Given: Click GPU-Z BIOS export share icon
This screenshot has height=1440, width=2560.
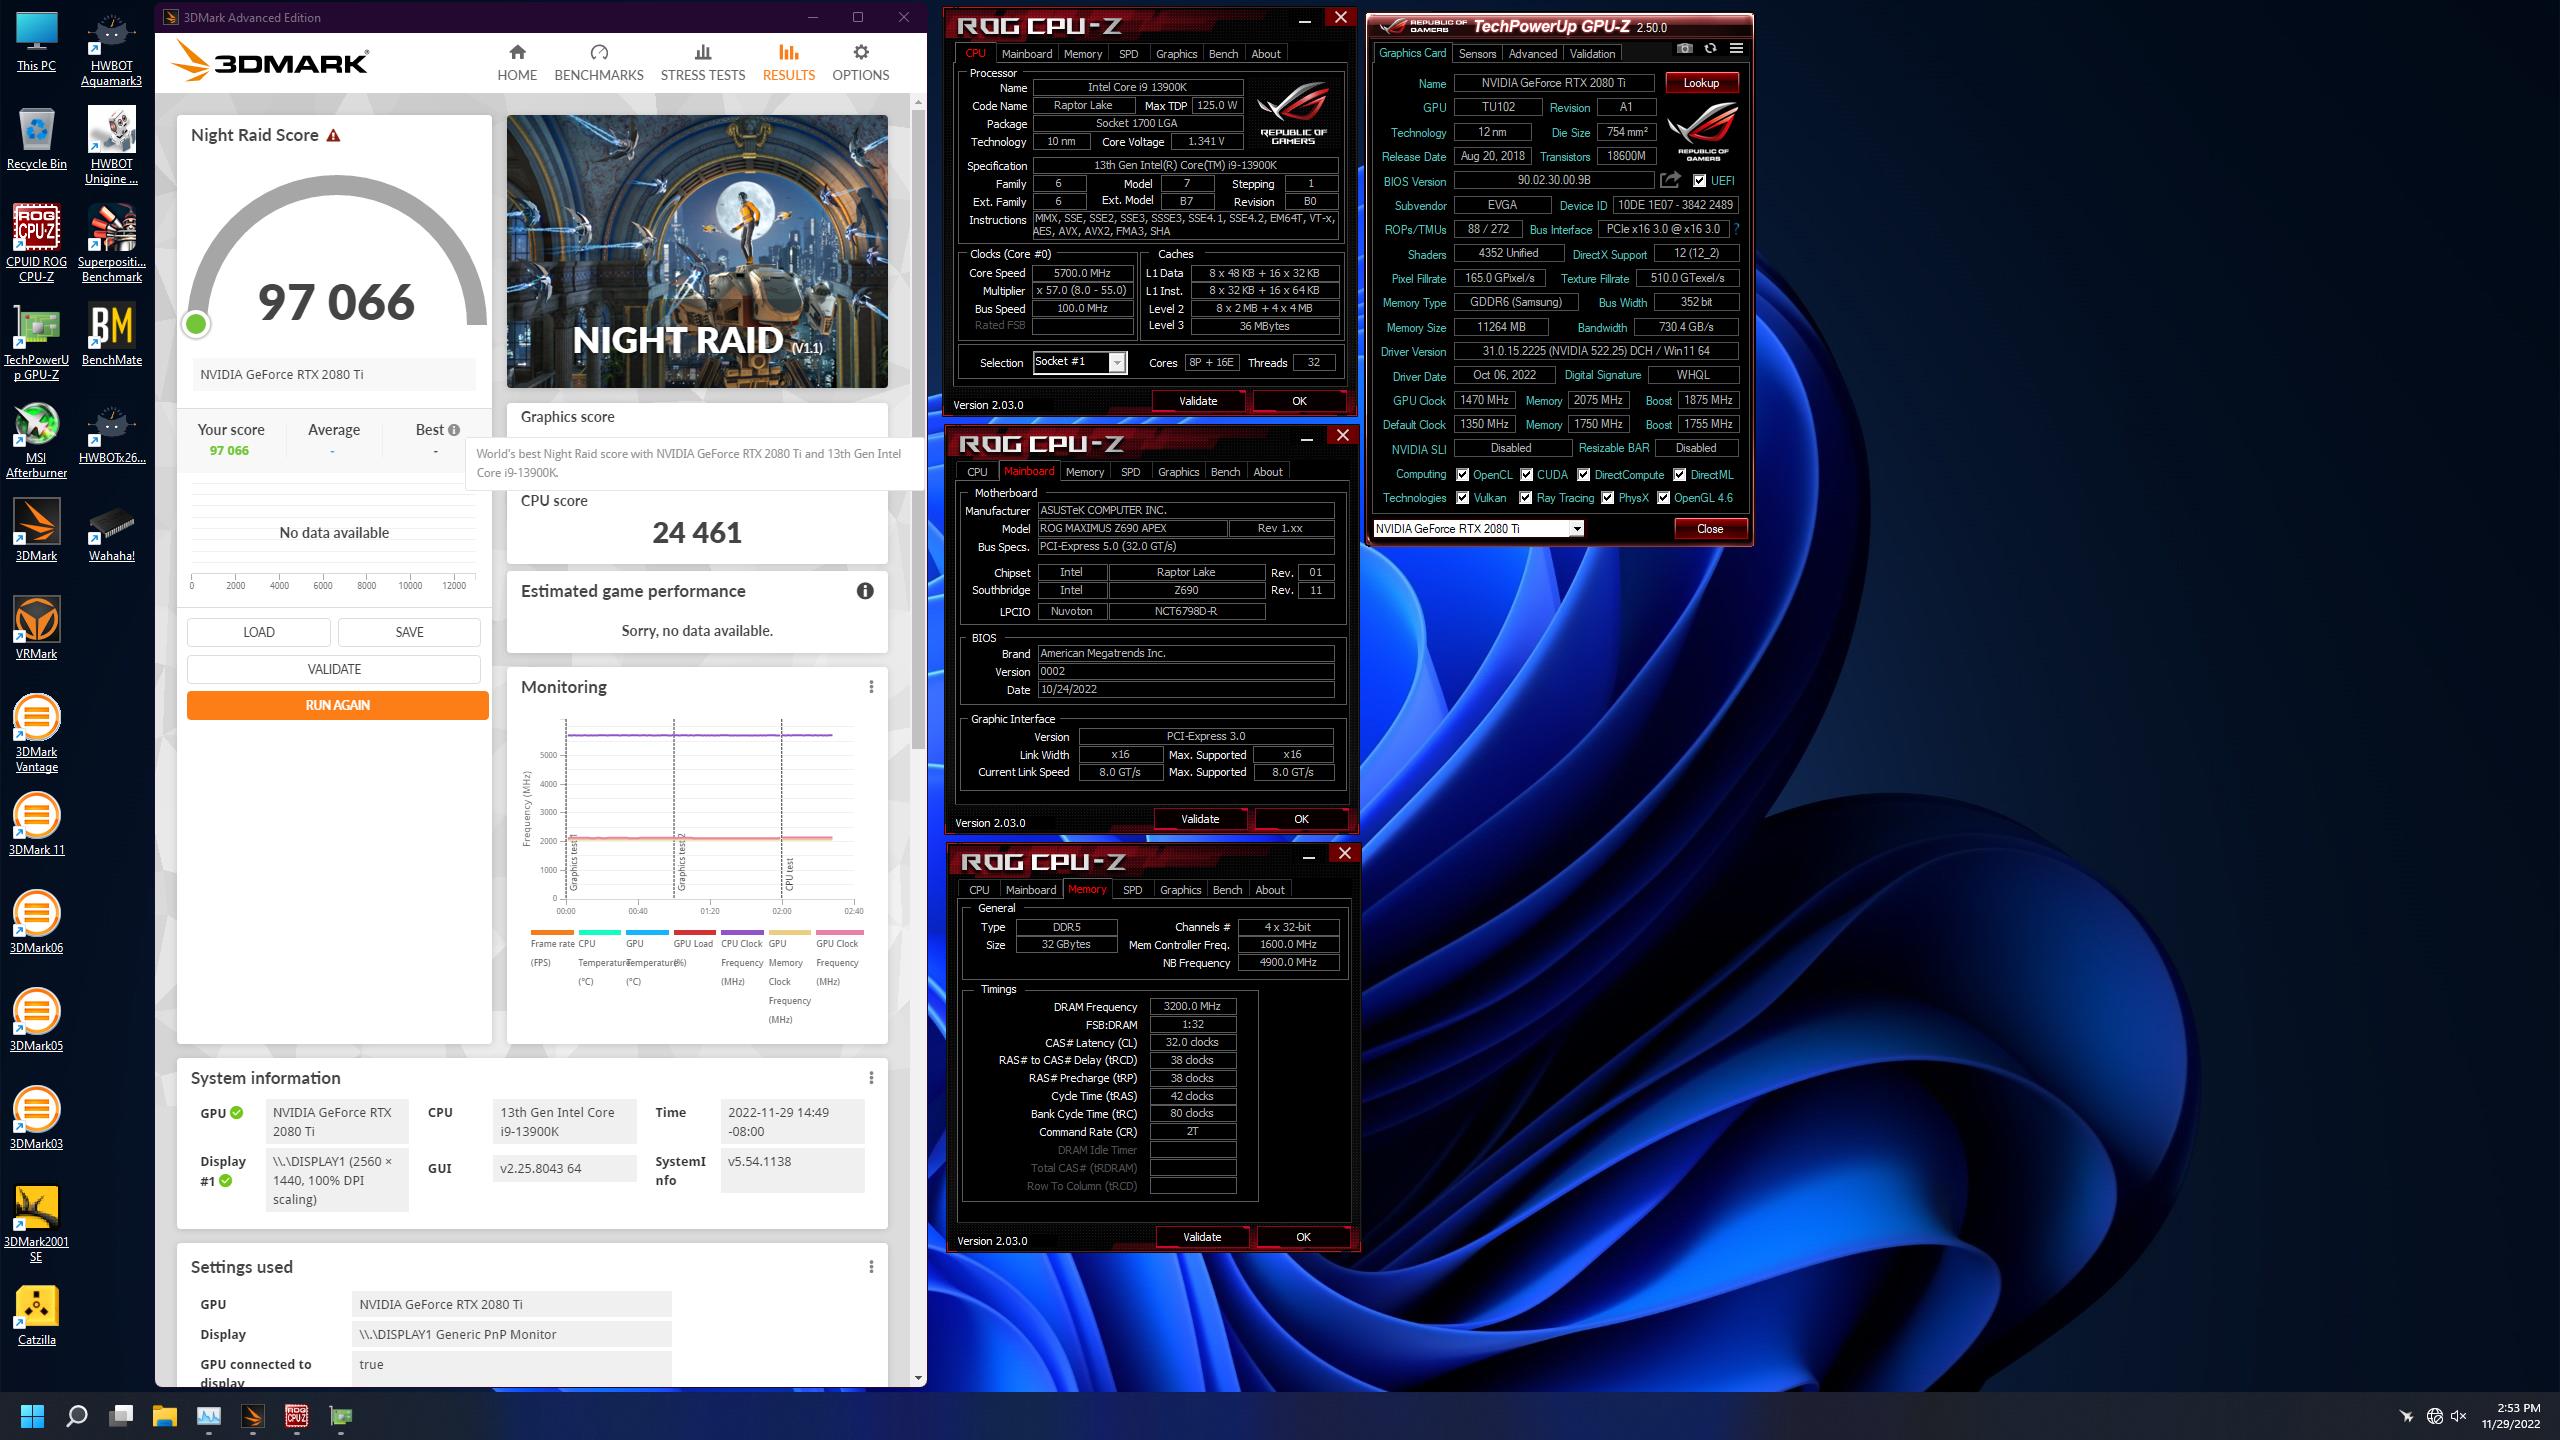Looking at the screenshot, I should pos(1670,180).
